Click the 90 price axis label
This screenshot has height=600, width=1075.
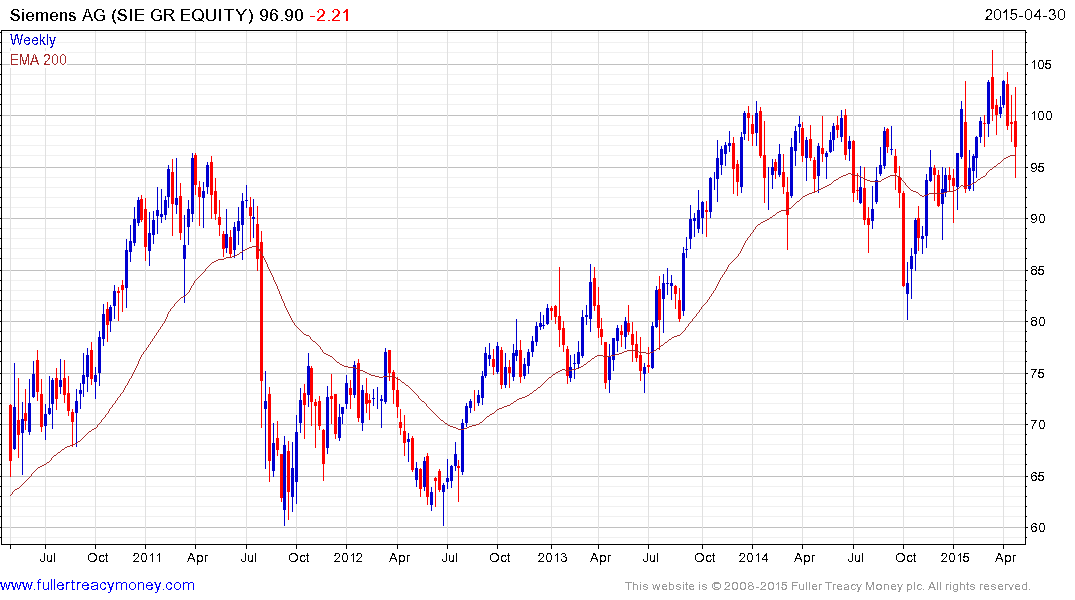pos(1037,219)
